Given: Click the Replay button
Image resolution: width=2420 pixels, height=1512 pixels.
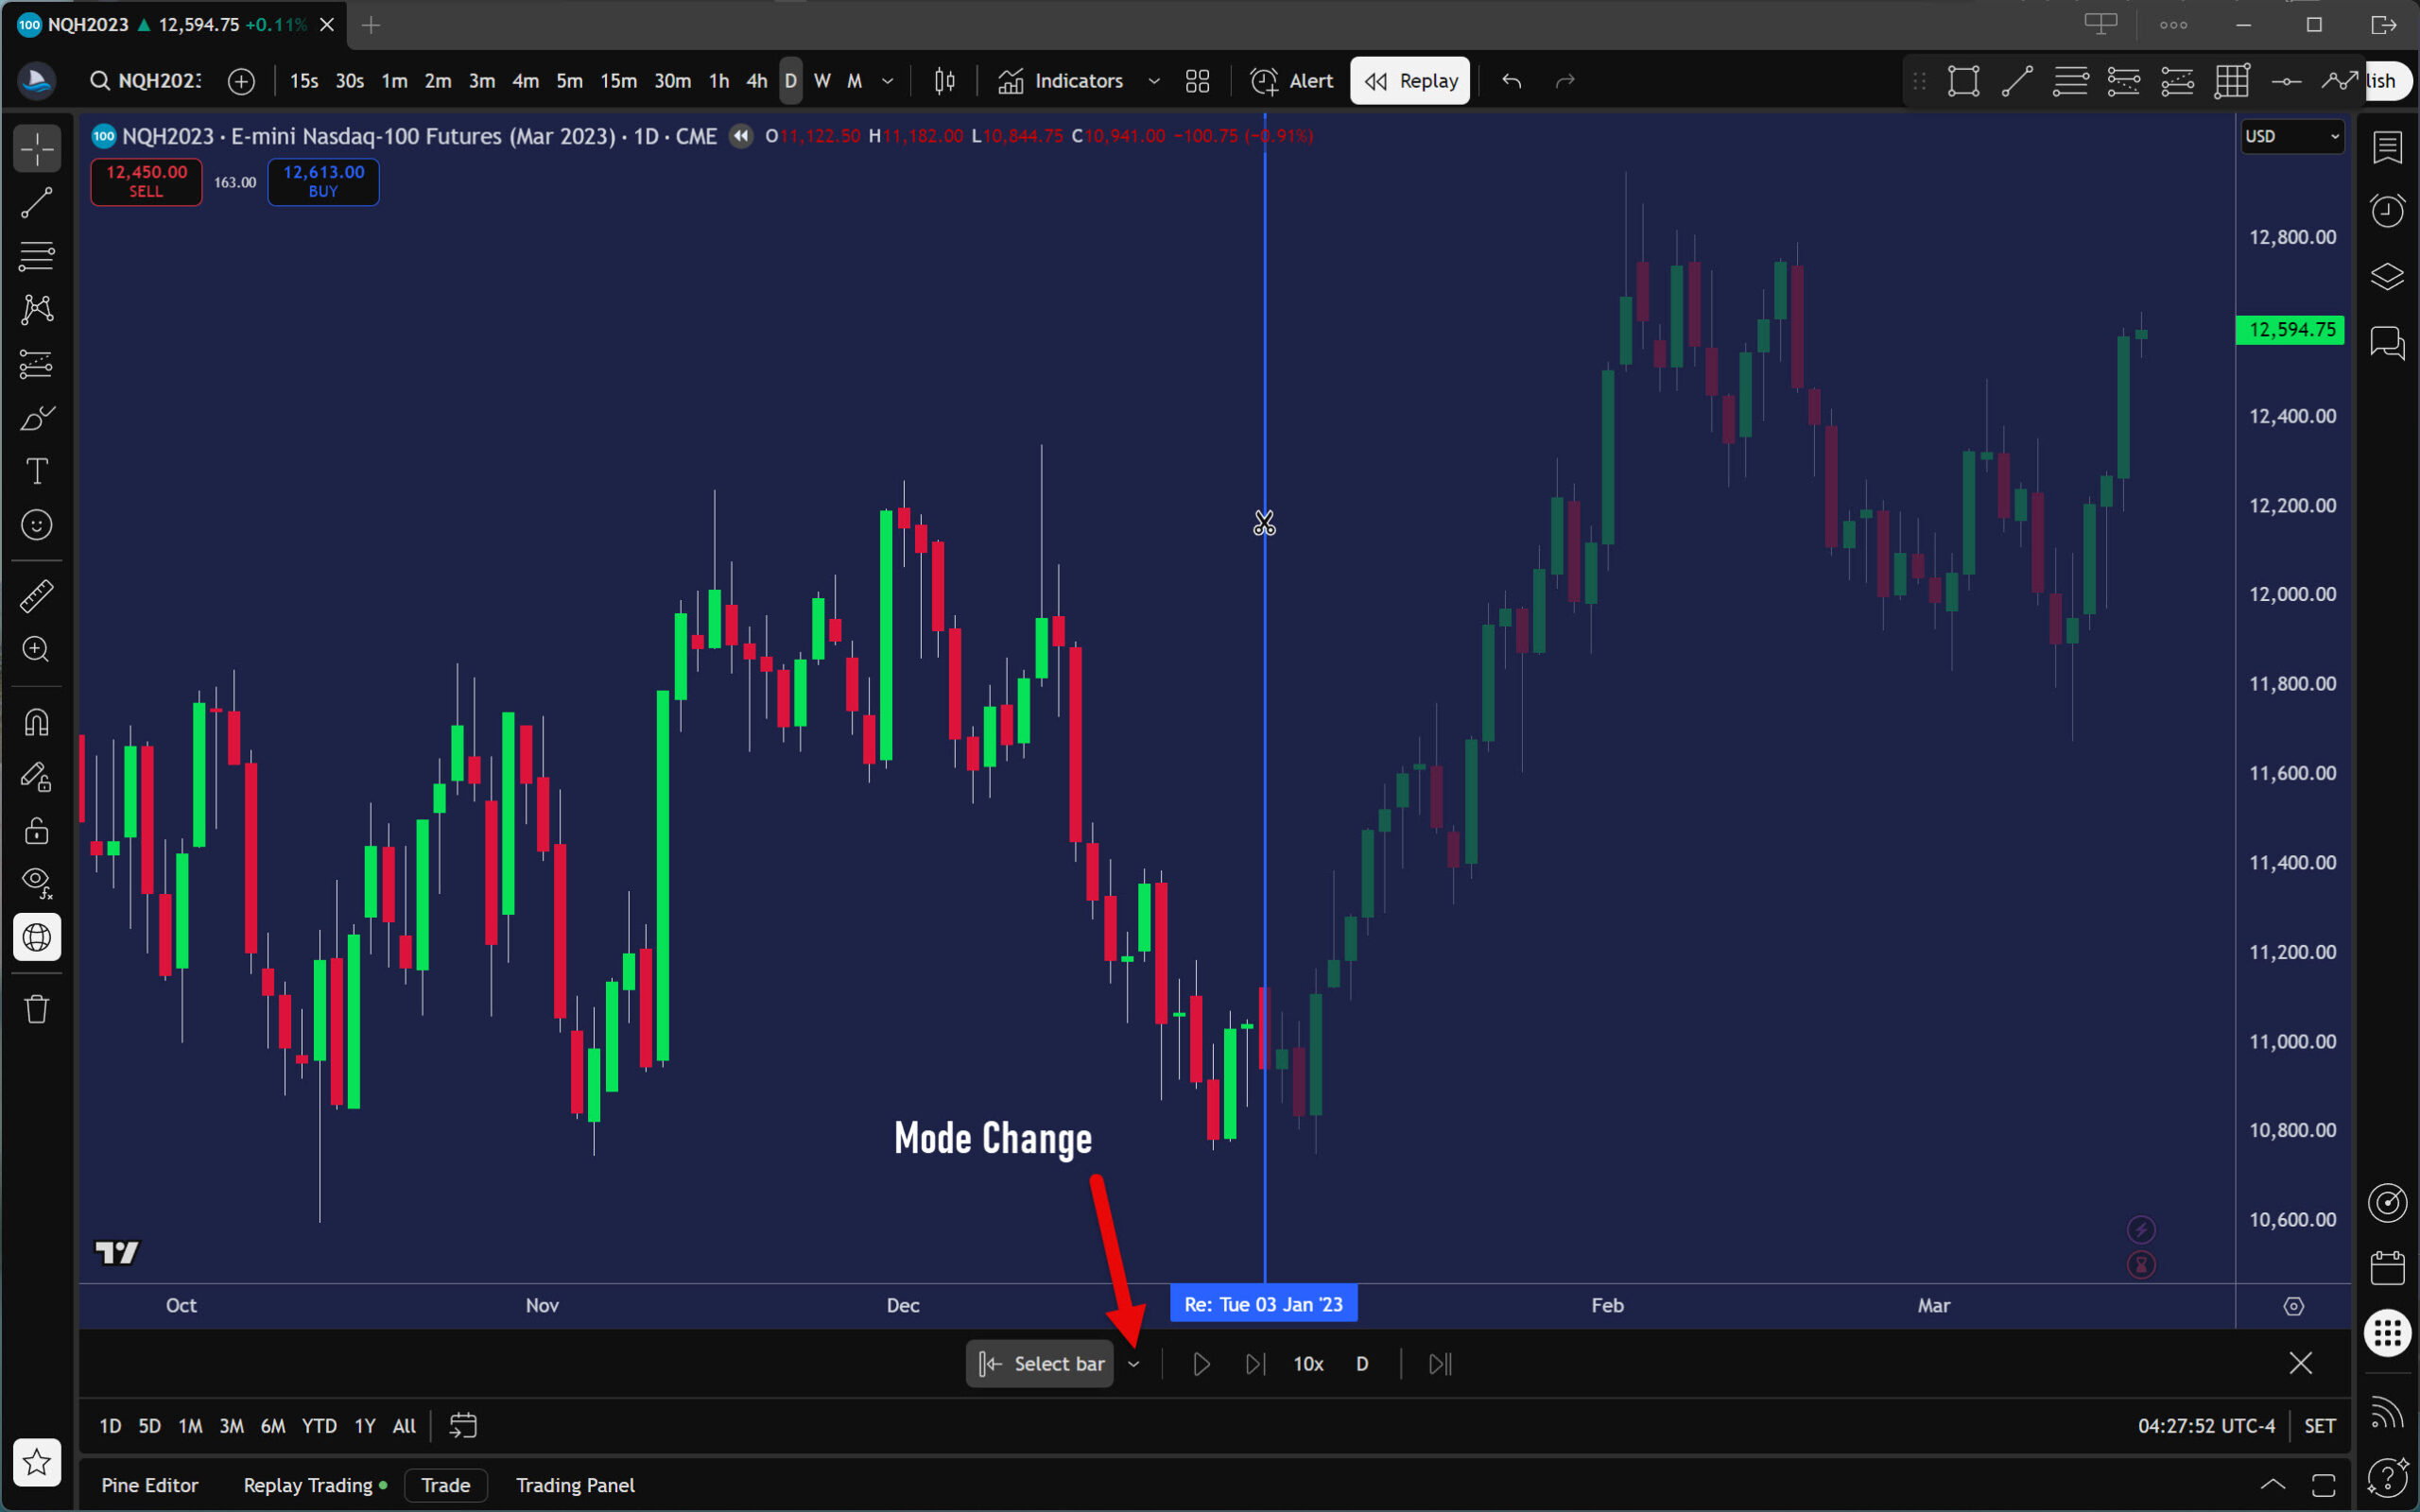Looking at the screenshot, I should click(x=1410, y=81).
